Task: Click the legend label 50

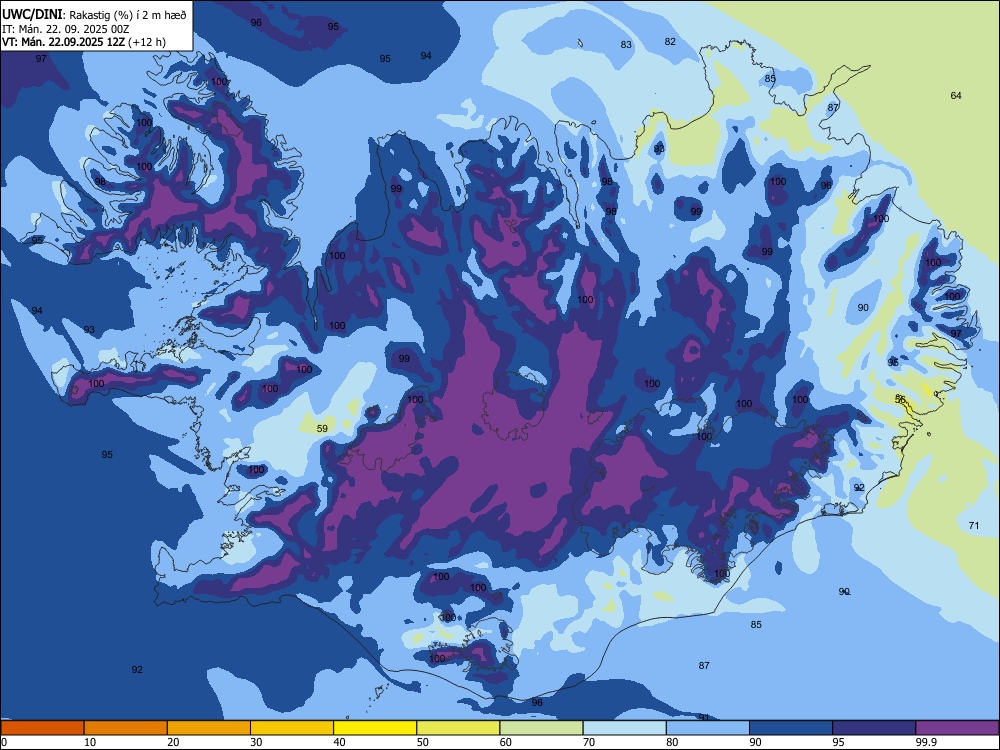Action: (422, 742)
